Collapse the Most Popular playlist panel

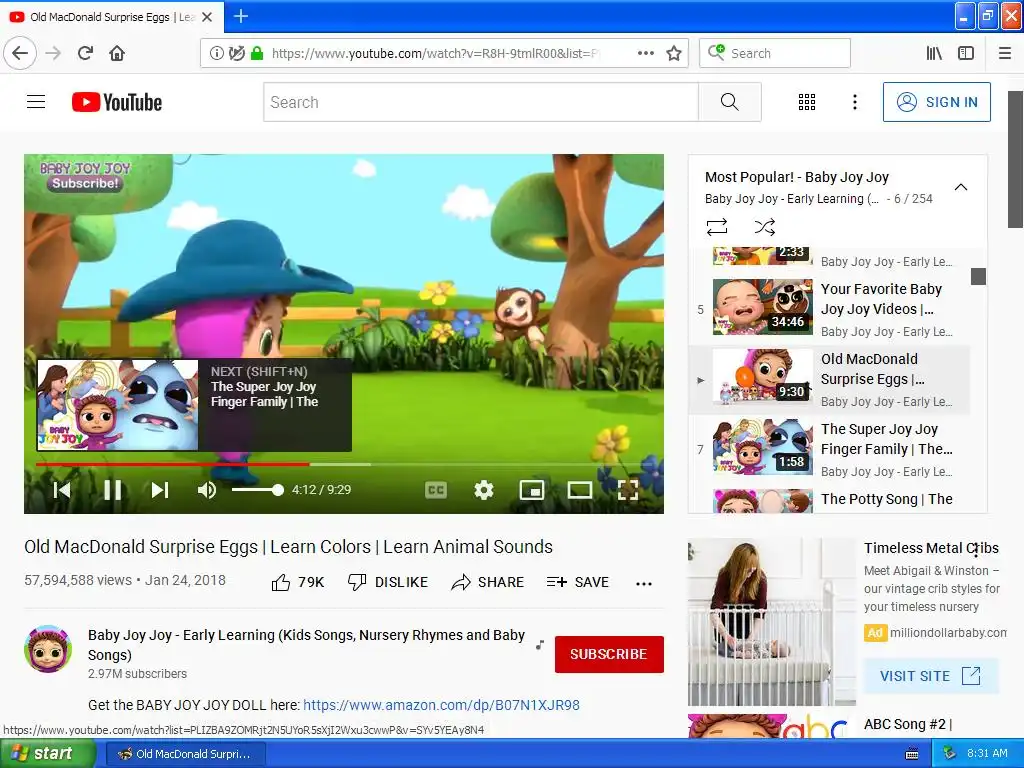tap(961, 187)
